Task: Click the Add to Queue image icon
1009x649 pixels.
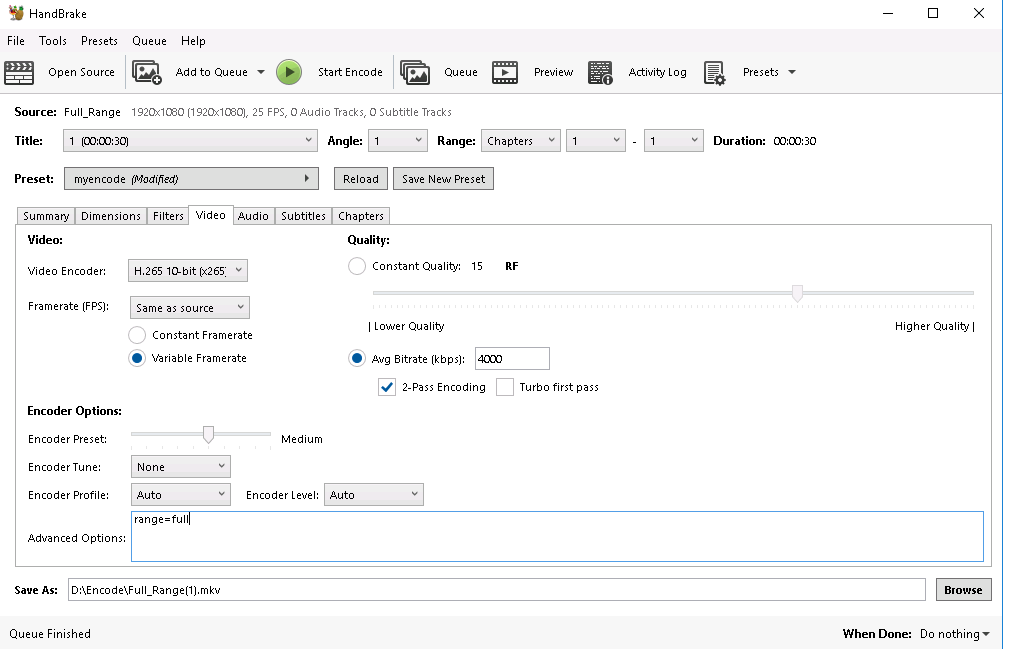Action: [147, 72]
